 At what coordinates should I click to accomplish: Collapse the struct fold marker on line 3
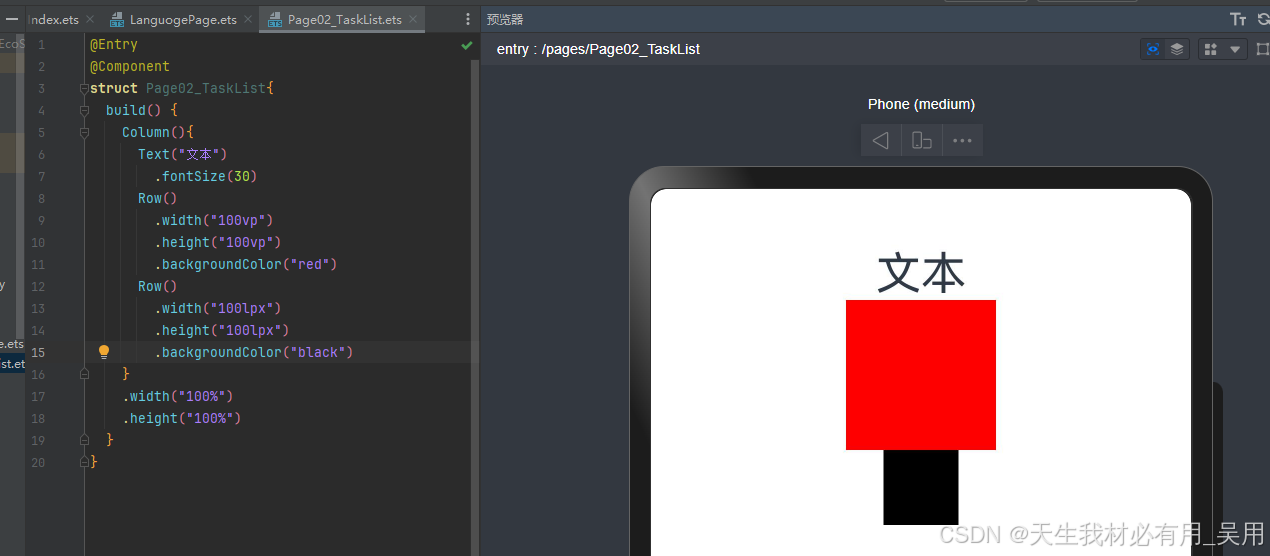tap(85, 89)
